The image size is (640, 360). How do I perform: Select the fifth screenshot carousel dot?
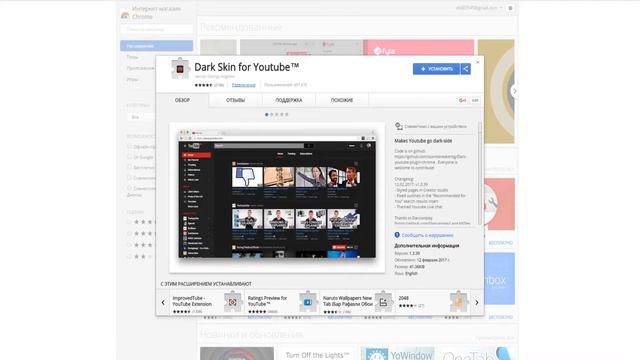[x=287, y=115]
